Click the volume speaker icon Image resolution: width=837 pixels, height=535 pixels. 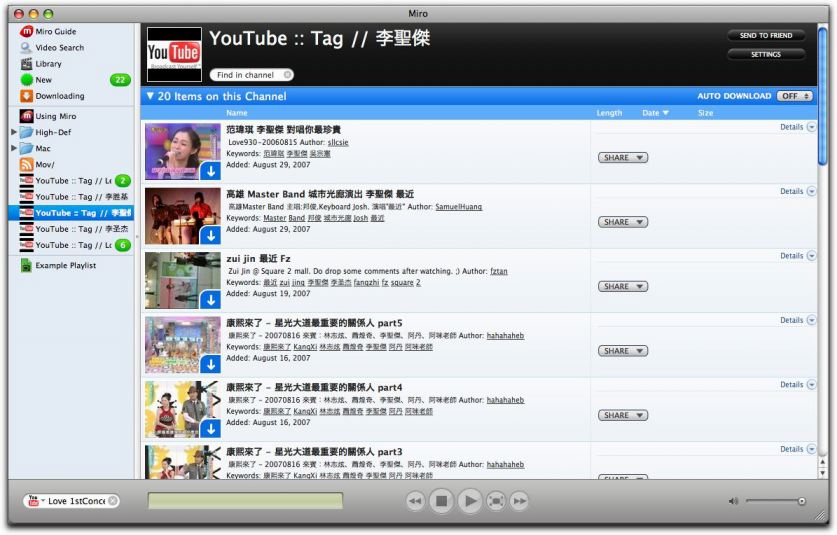(733, 501)
